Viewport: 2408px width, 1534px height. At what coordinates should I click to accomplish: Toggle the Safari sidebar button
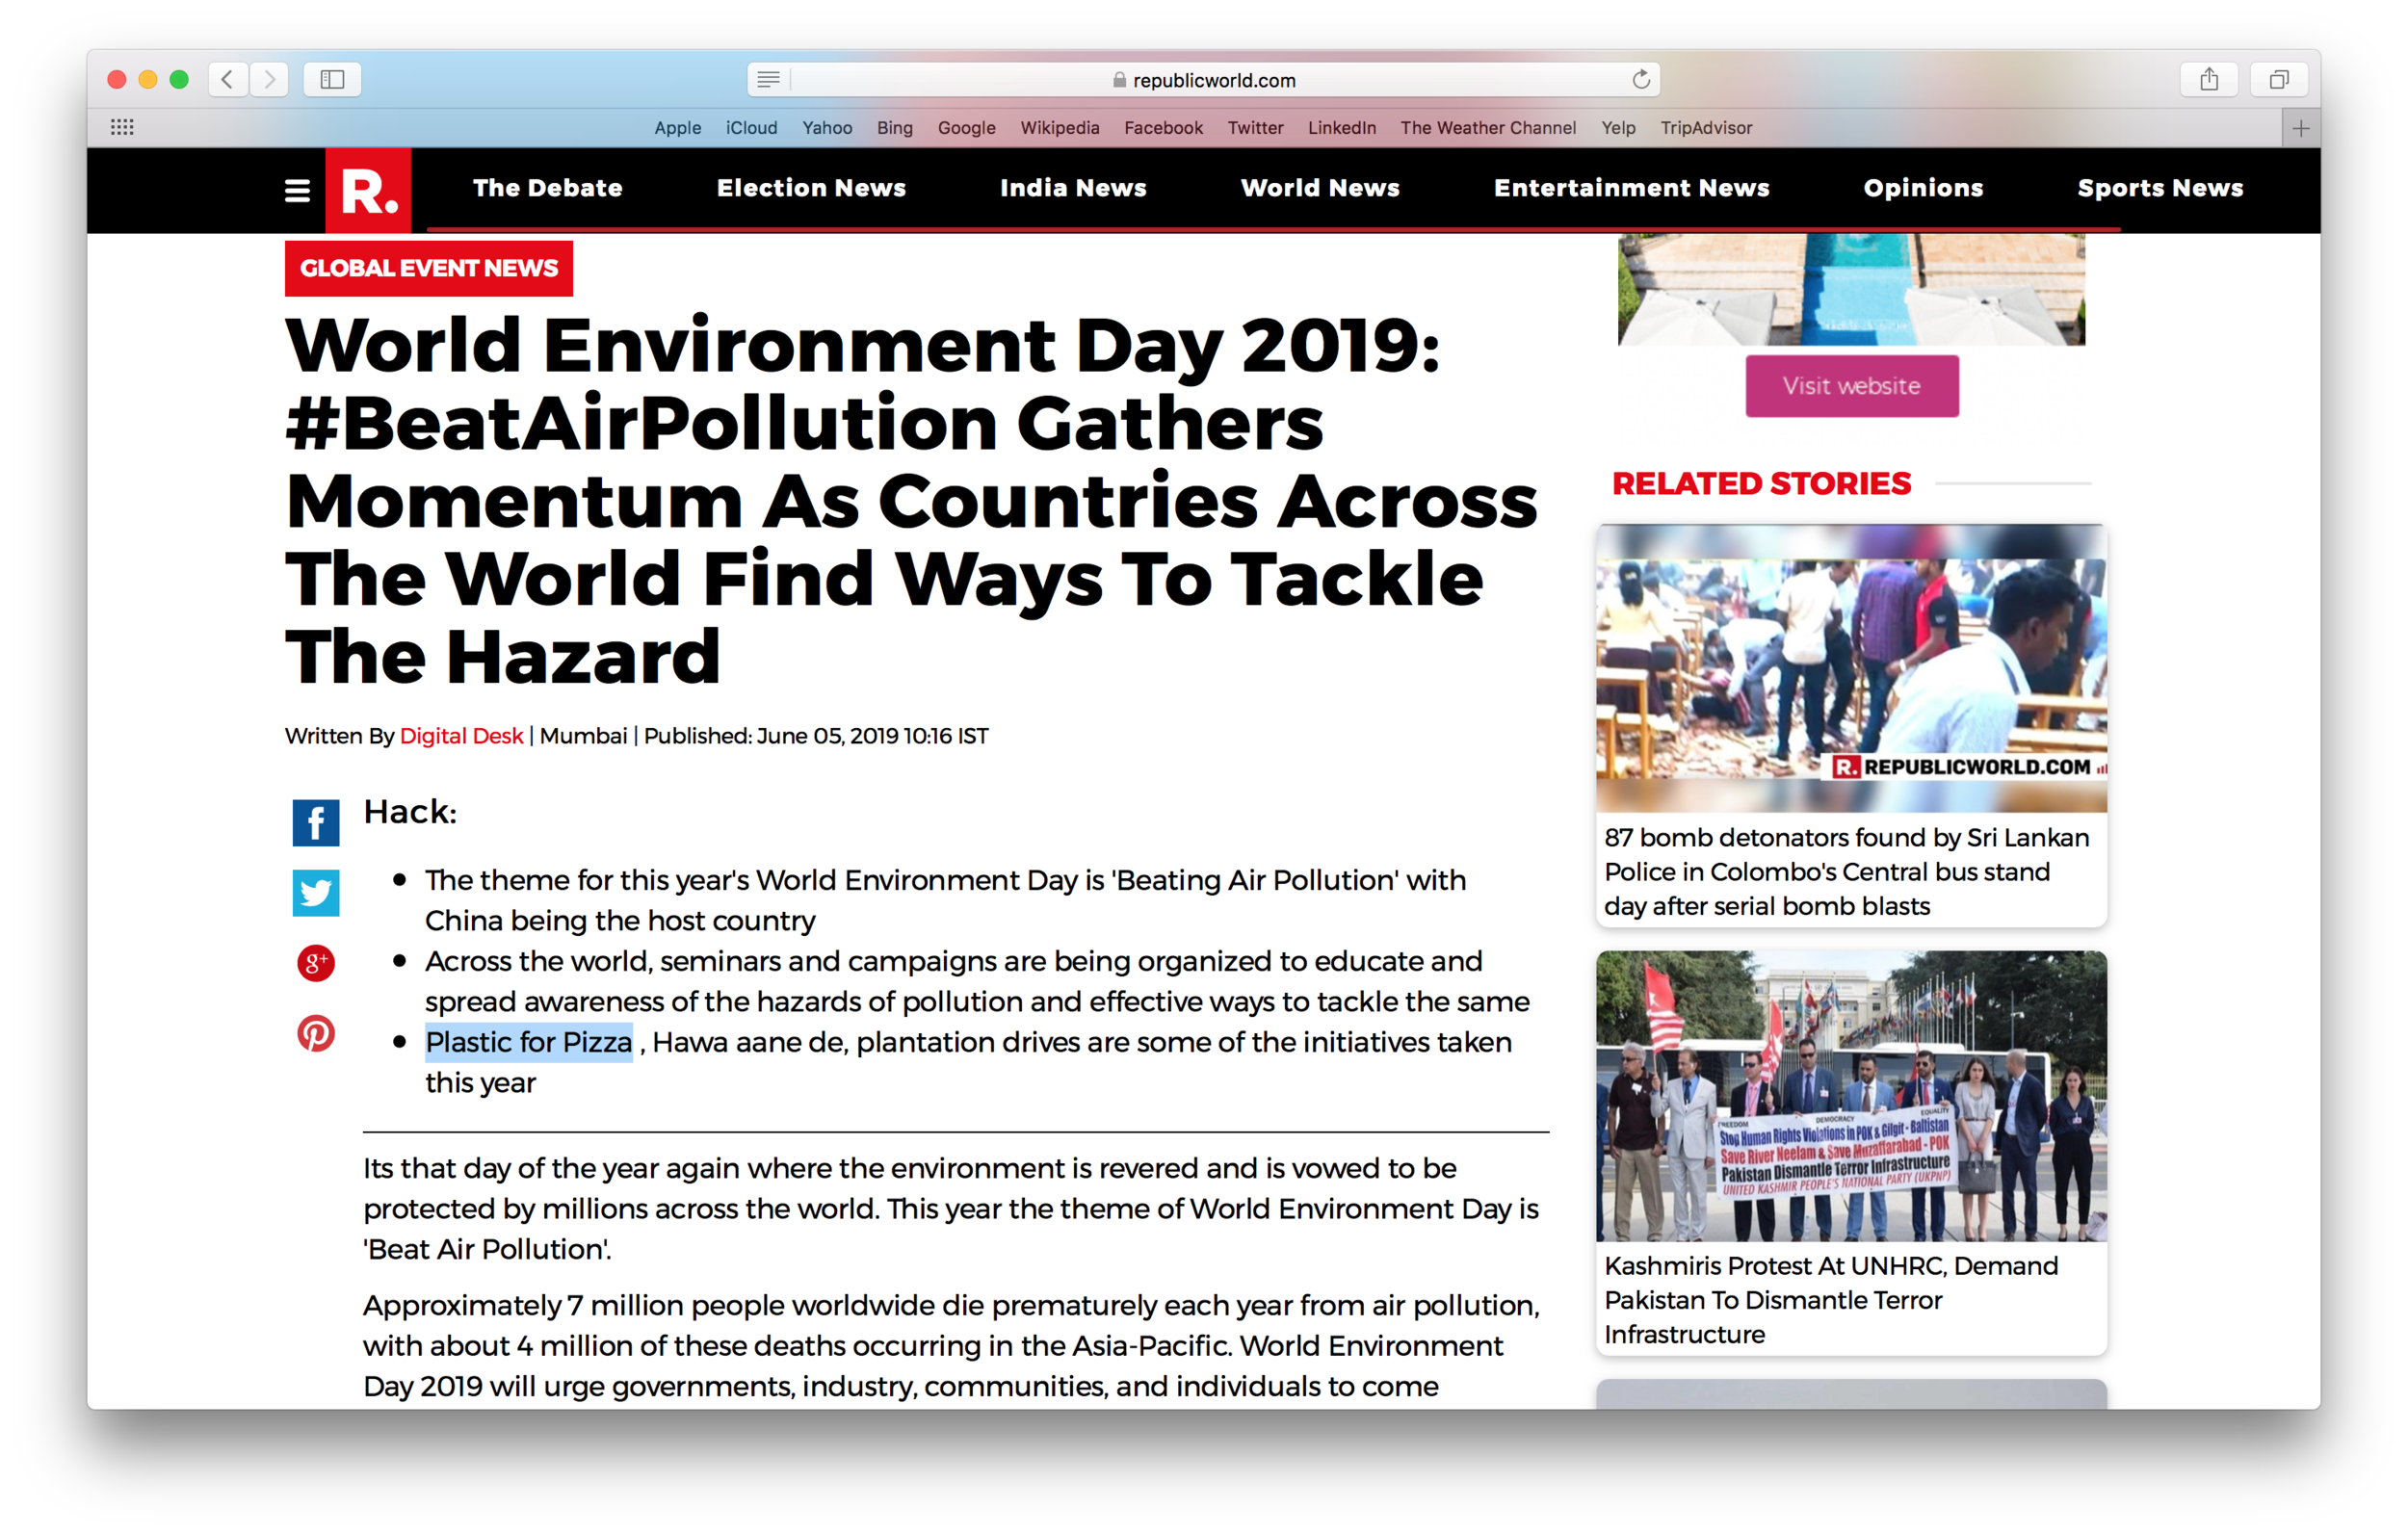(x=332, y=79)
